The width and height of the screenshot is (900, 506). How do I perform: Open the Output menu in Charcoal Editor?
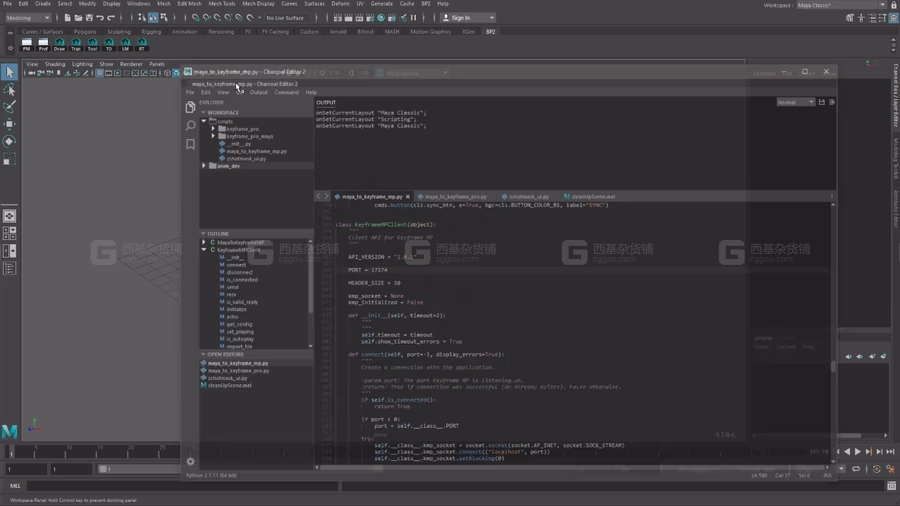point(258,92)
